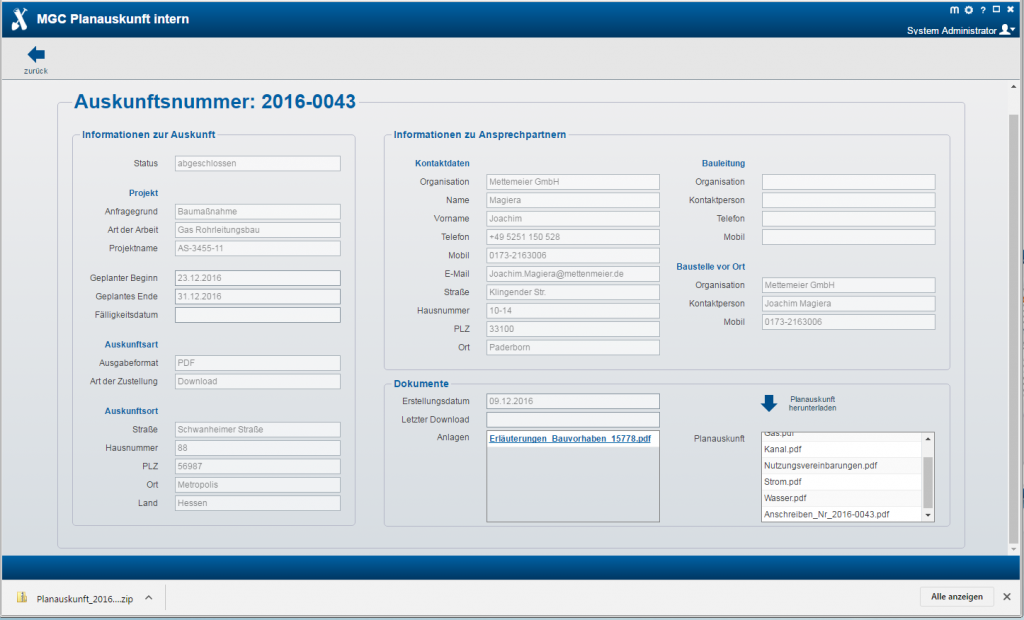1024x620 pixels.
Task: Click the Fälligkeitsdatum input field
Action: point(257,315)
